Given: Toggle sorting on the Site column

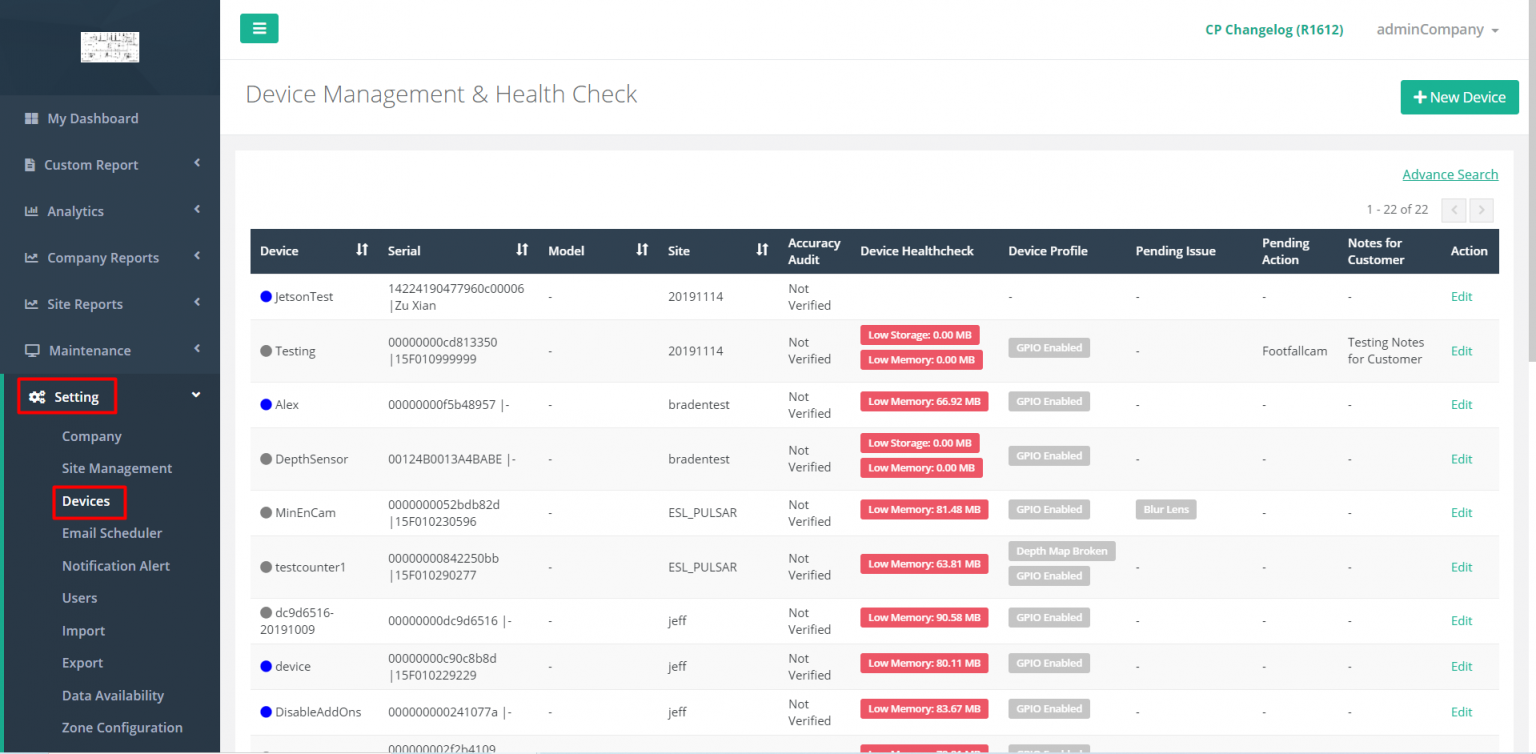Looking at the screenshot, I should (x=763, y=249).
